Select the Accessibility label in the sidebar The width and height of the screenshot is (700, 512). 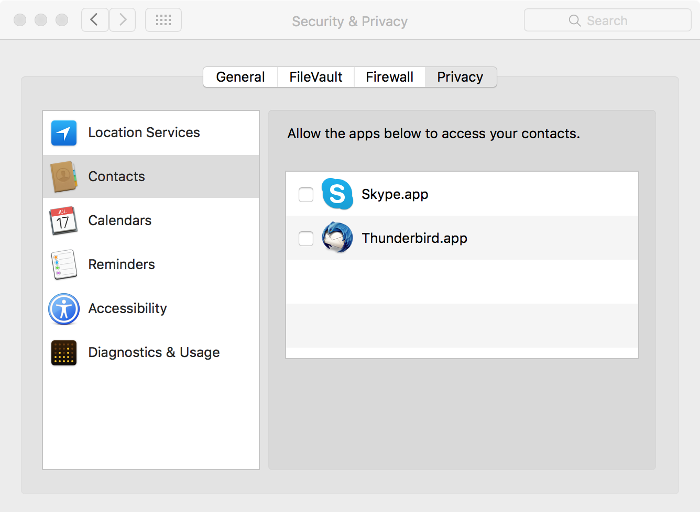127,308
